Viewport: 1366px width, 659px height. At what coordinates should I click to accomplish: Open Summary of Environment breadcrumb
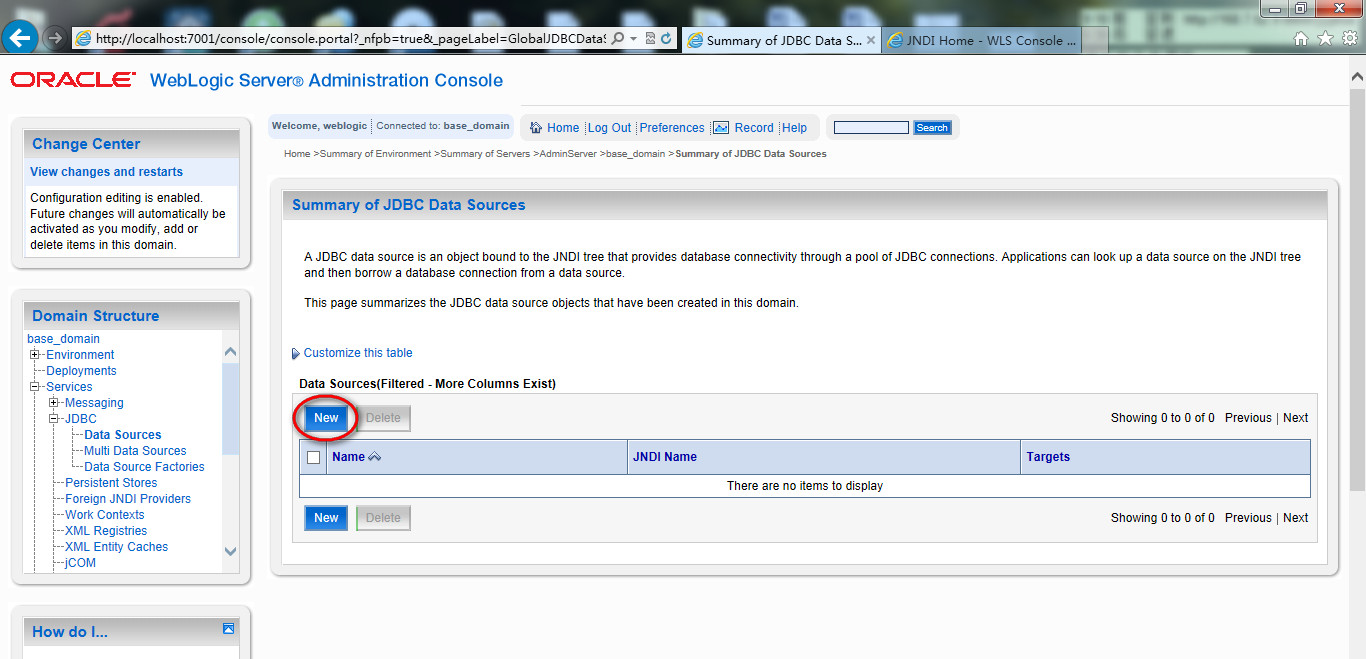click(376, 154)
